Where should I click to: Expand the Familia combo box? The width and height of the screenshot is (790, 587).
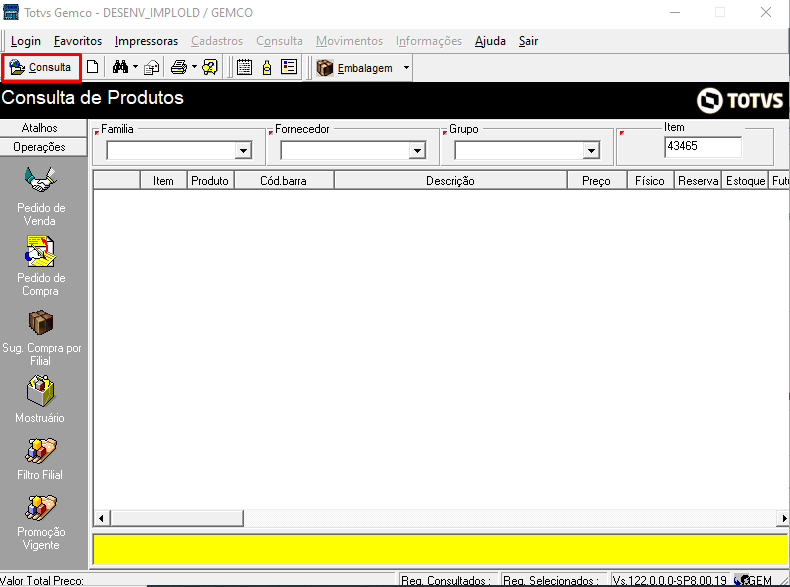pos(243,150)
